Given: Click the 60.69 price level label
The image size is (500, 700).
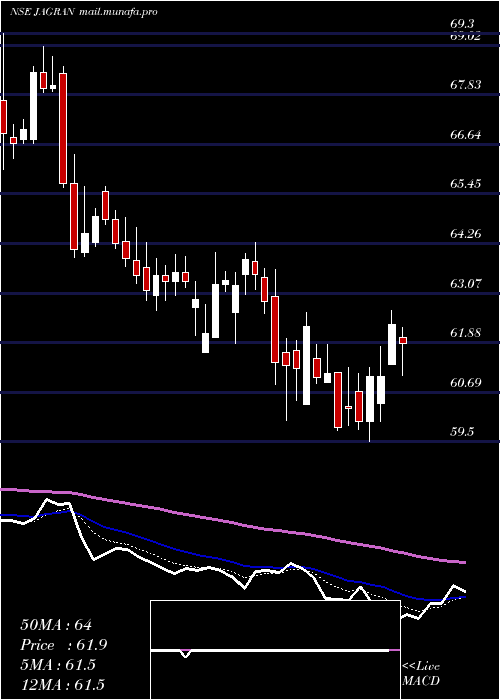Looking at the screenshot, I should pos(464,383).
